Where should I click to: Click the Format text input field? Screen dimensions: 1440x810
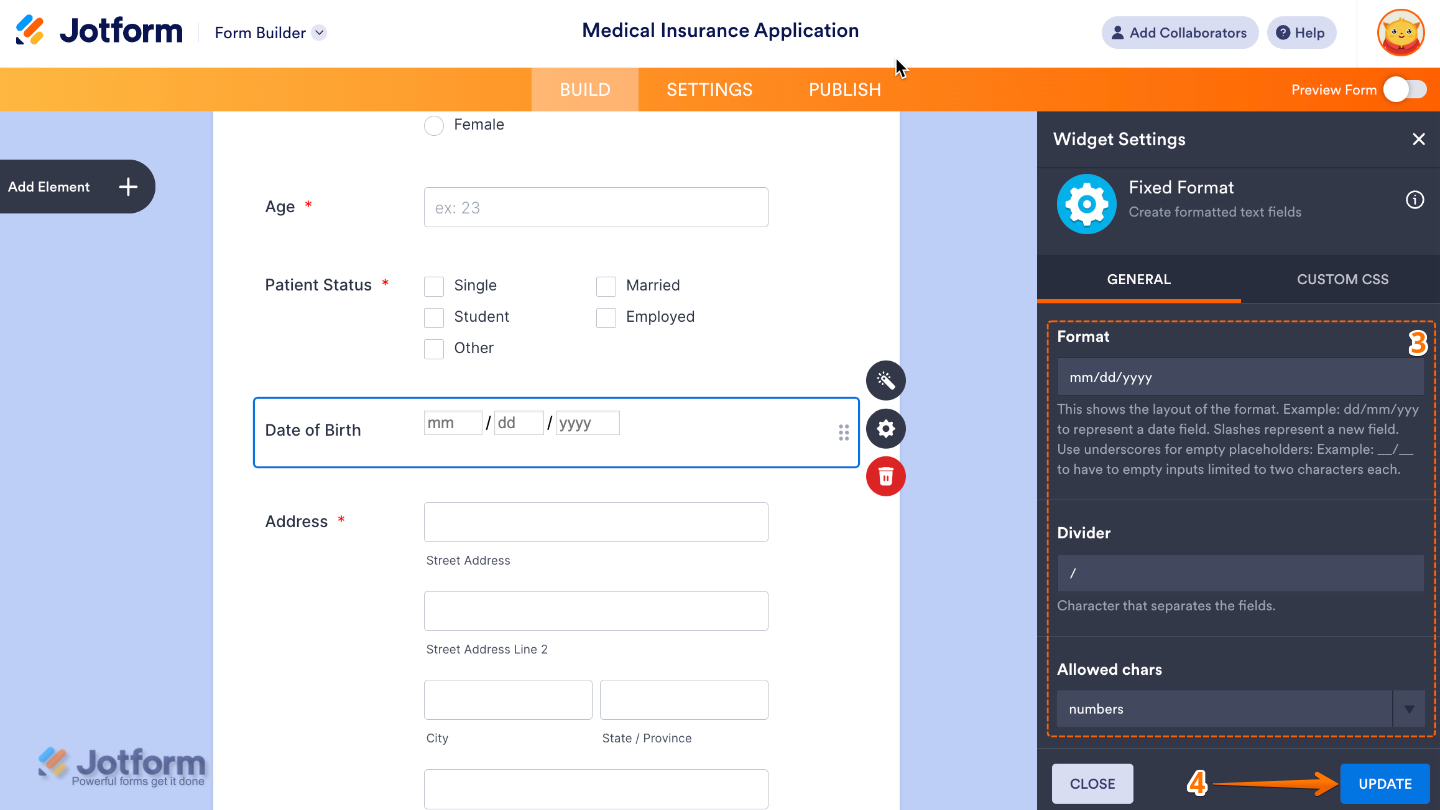pyautogui.click(x=1240, y=378)
